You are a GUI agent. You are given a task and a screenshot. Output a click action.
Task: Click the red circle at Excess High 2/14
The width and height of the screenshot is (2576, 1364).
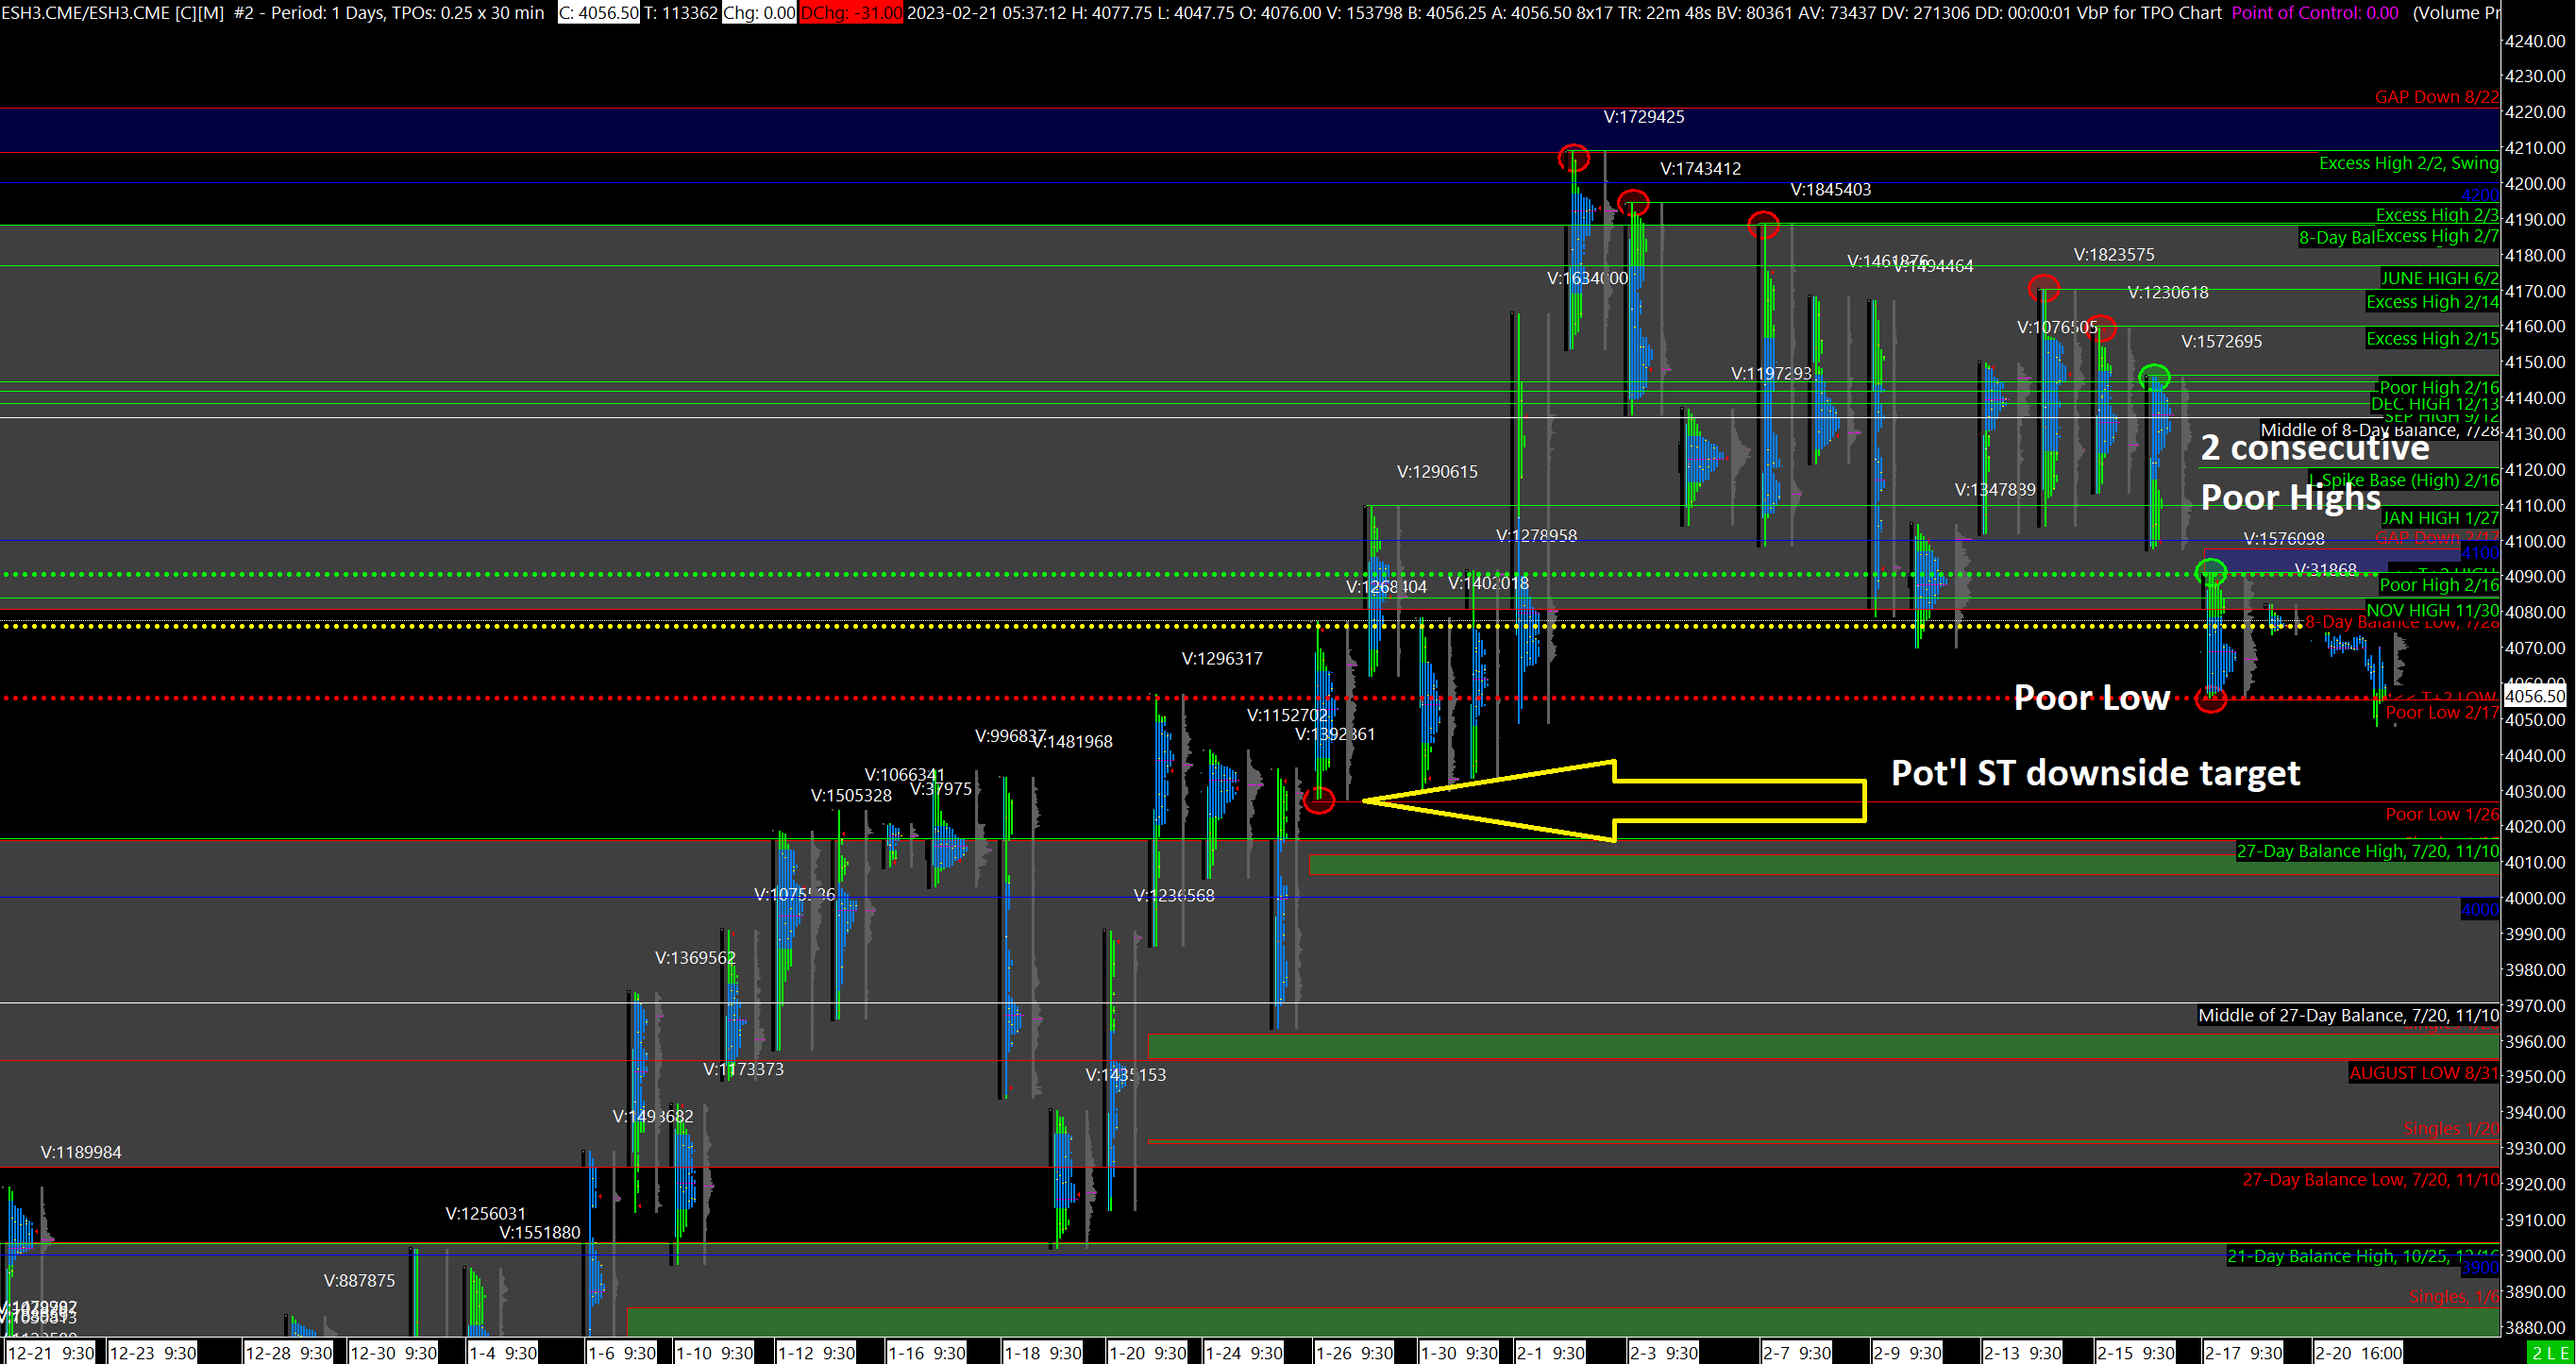pyautogui.click(x=2043, y=289)
